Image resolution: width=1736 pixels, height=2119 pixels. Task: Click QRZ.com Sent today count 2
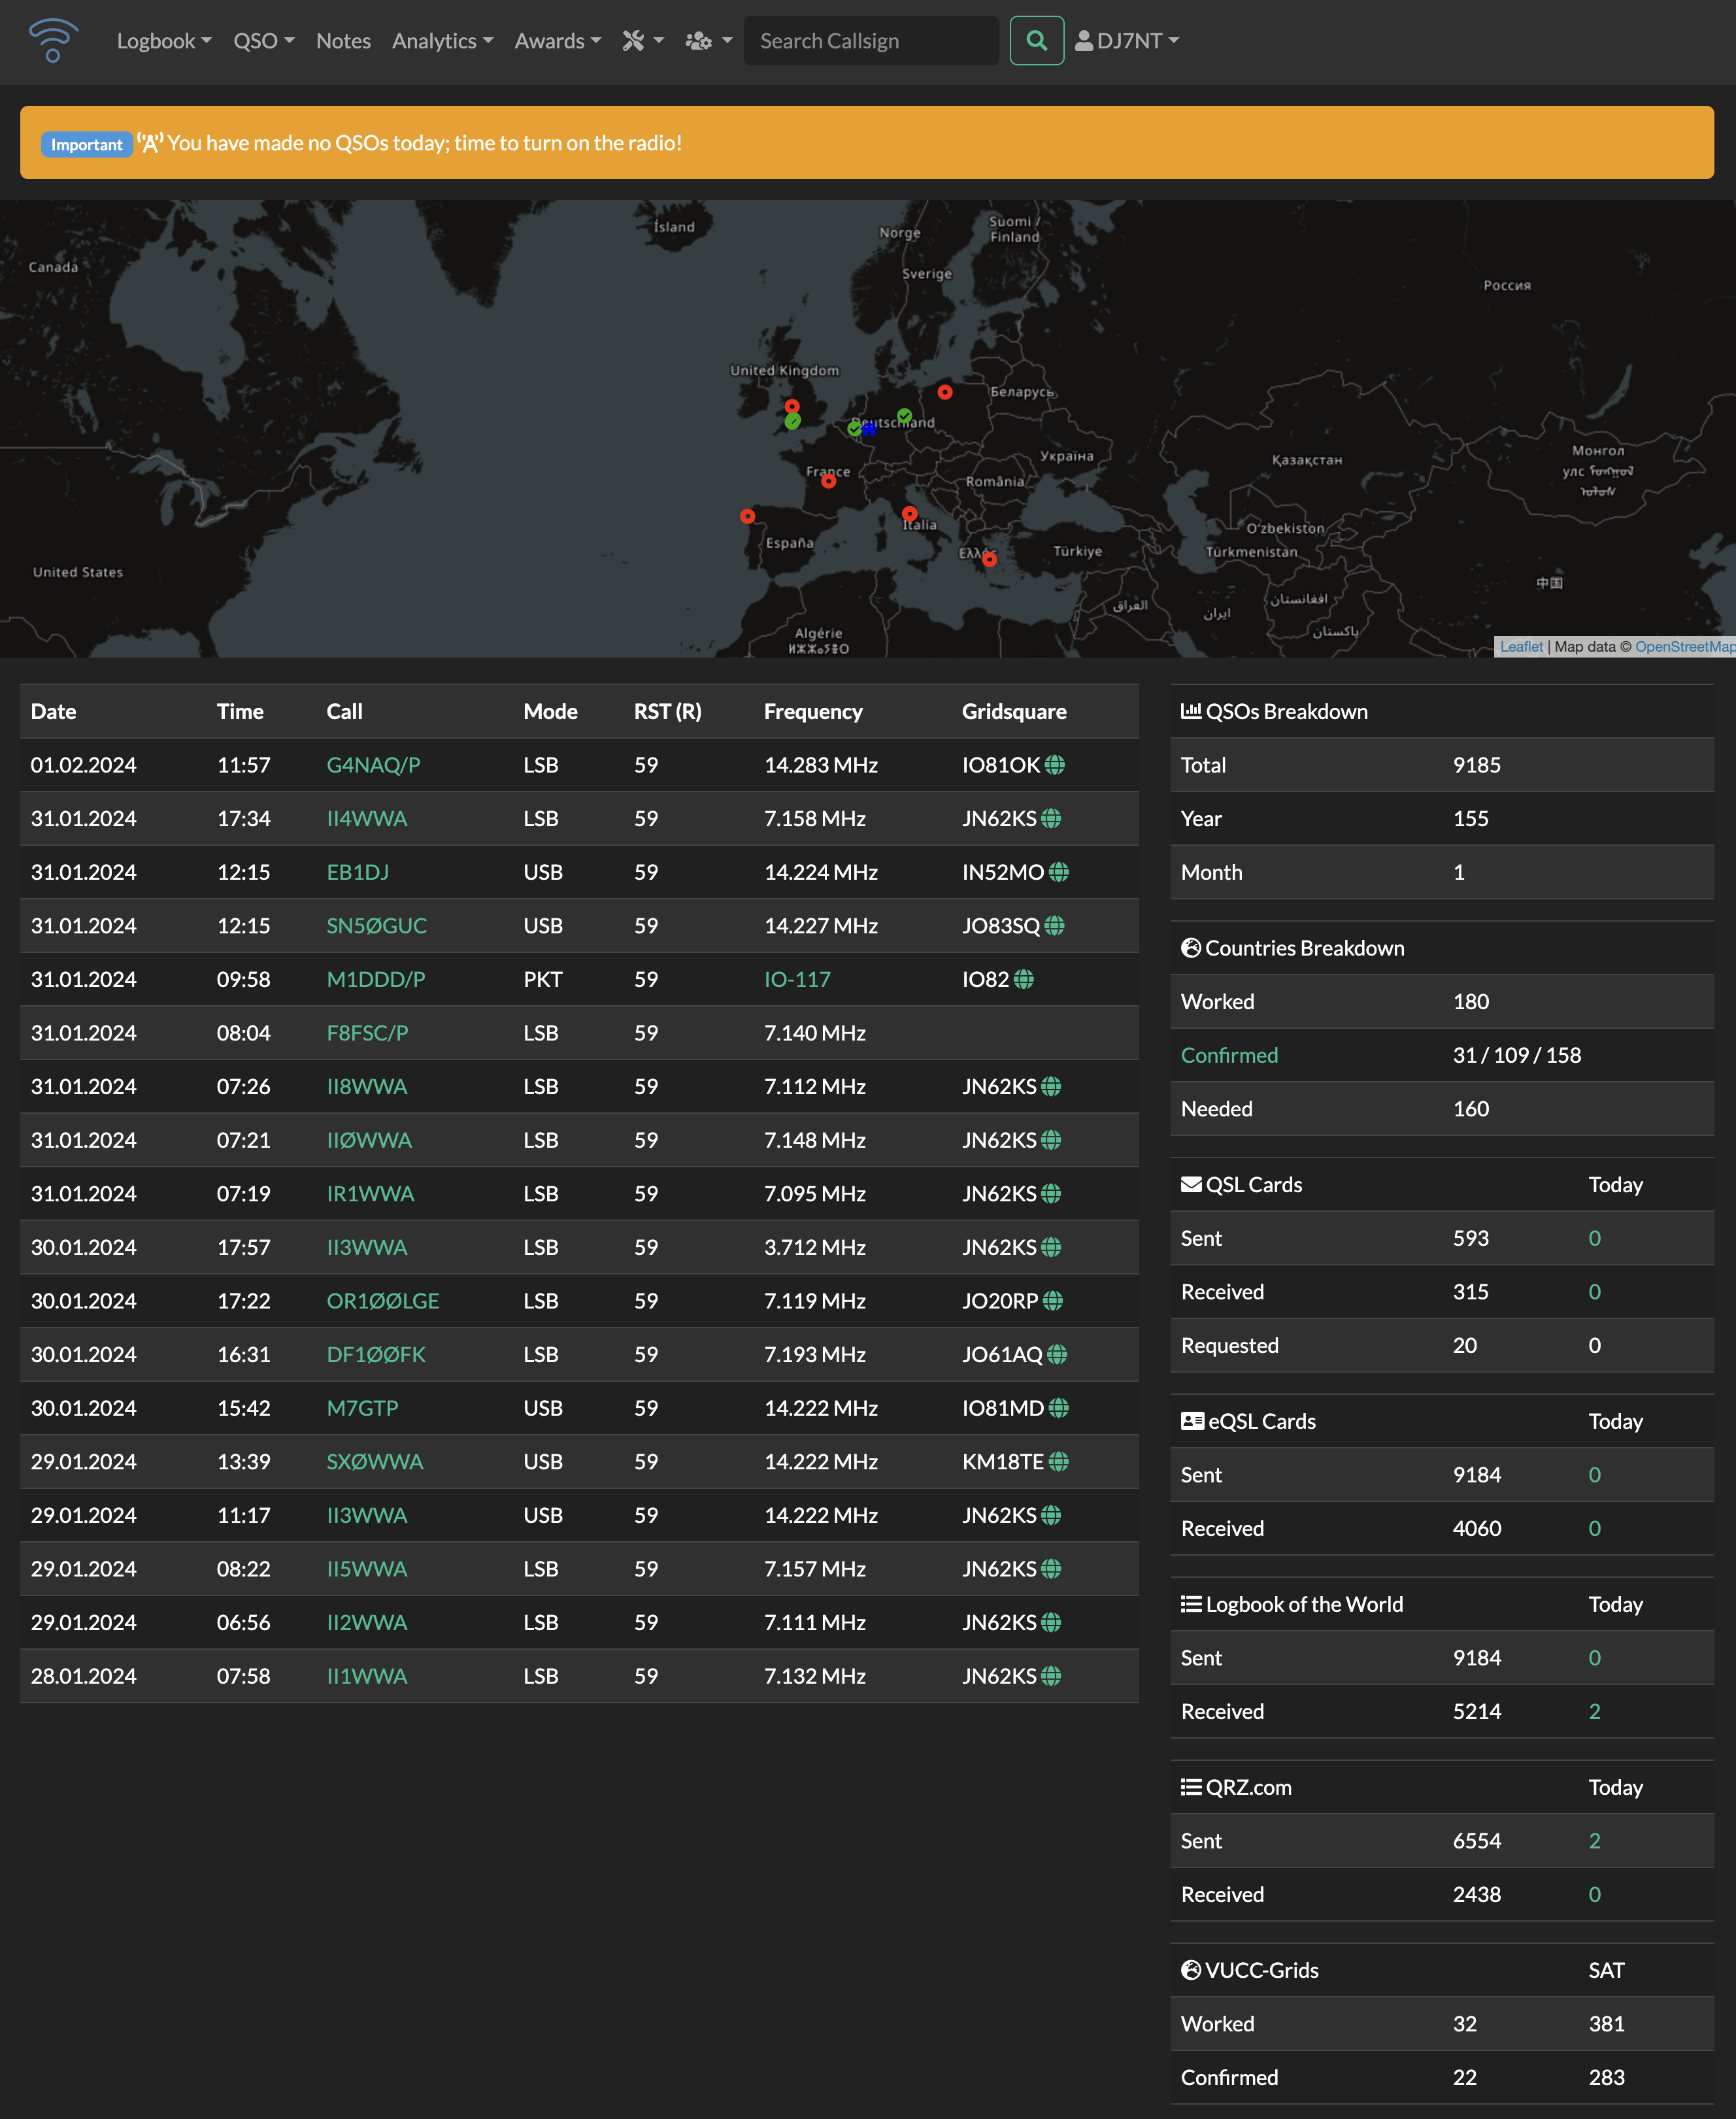click(1594, 1841)
